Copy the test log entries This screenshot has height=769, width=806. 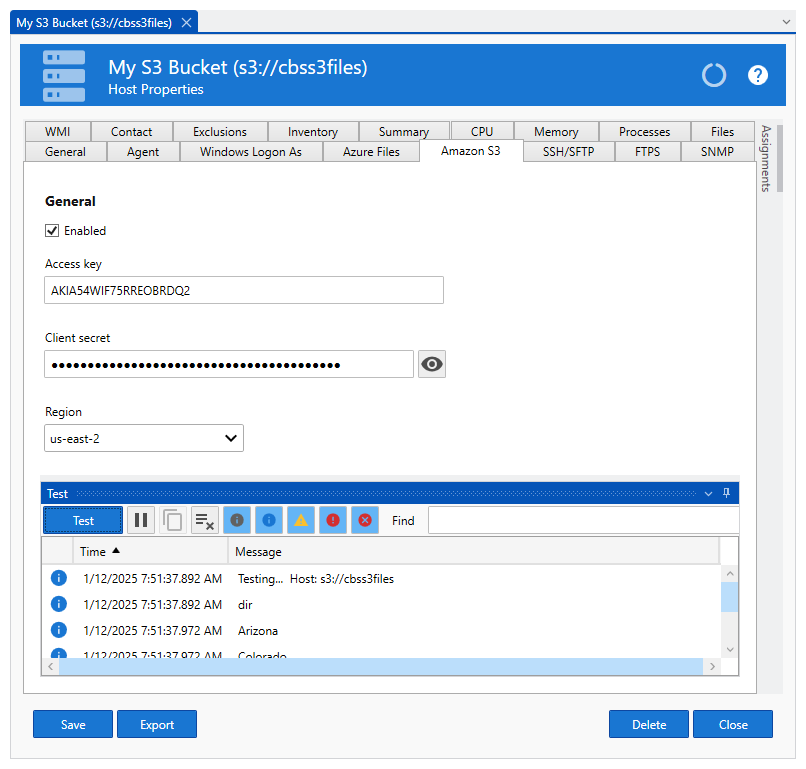click(x=173, y=520)
